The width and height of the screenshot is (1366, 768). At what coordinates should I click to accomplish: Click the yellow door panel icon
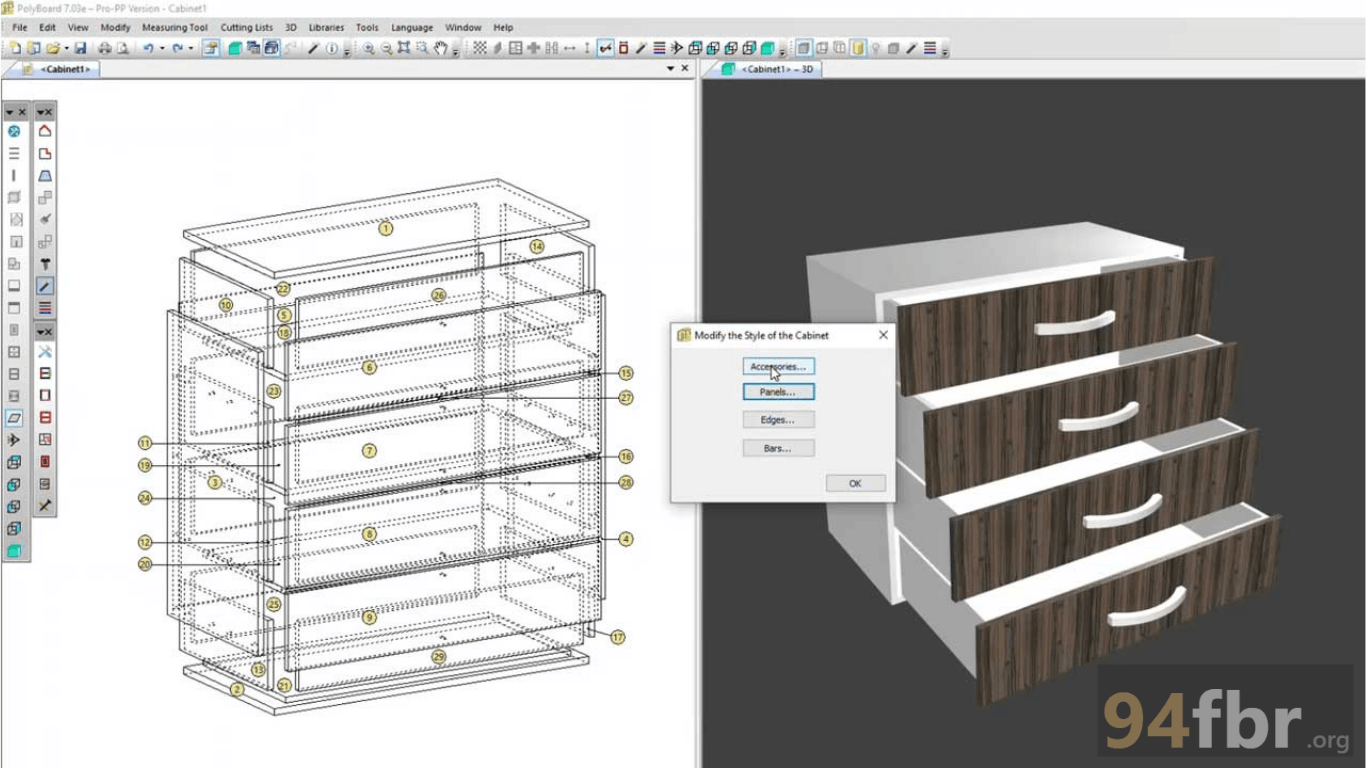point(858,47)
